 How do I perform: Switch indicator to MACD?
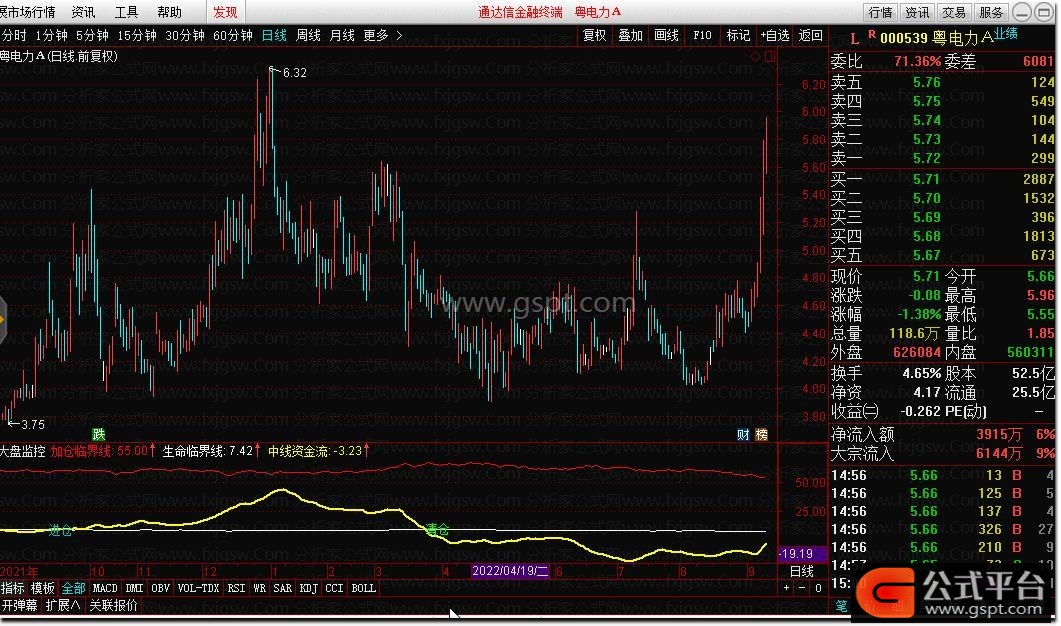tap(105, 588)
